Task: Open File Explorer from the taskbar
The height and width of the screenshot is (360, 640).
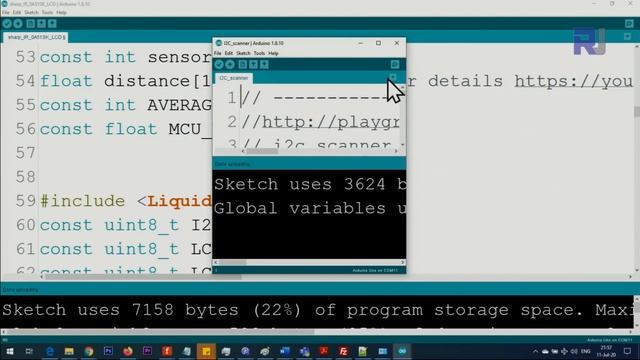Action: (69, 351)
